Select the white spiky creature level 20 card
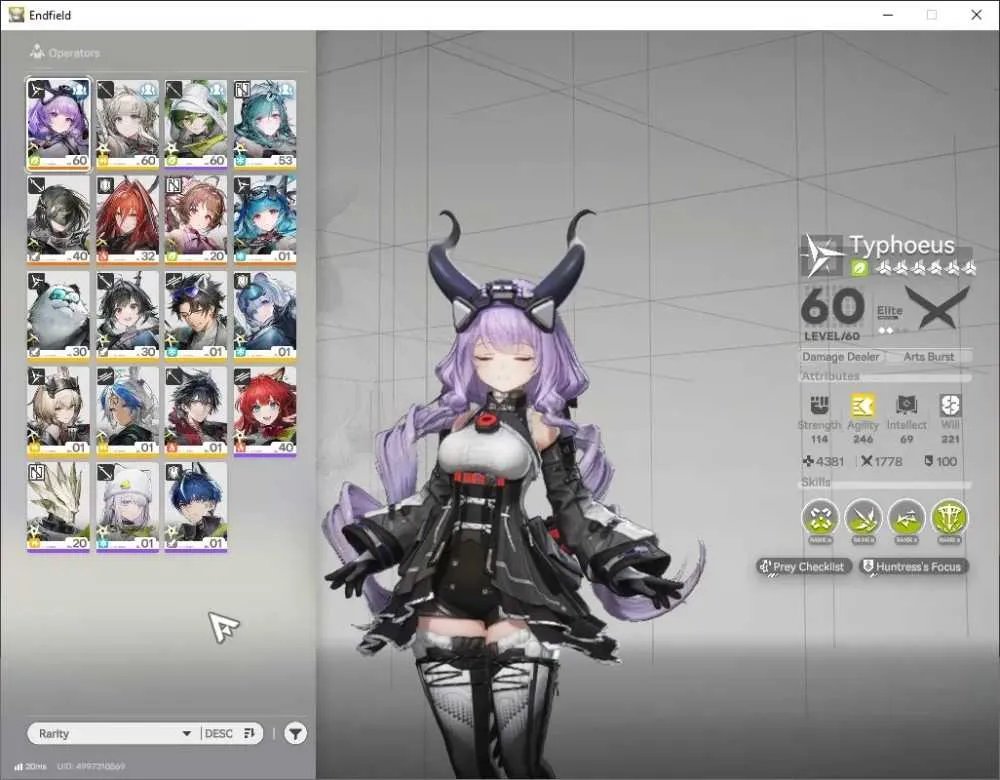Viewport: 1000px width, 780px height. pyautogui.click(x=58, y=508)
